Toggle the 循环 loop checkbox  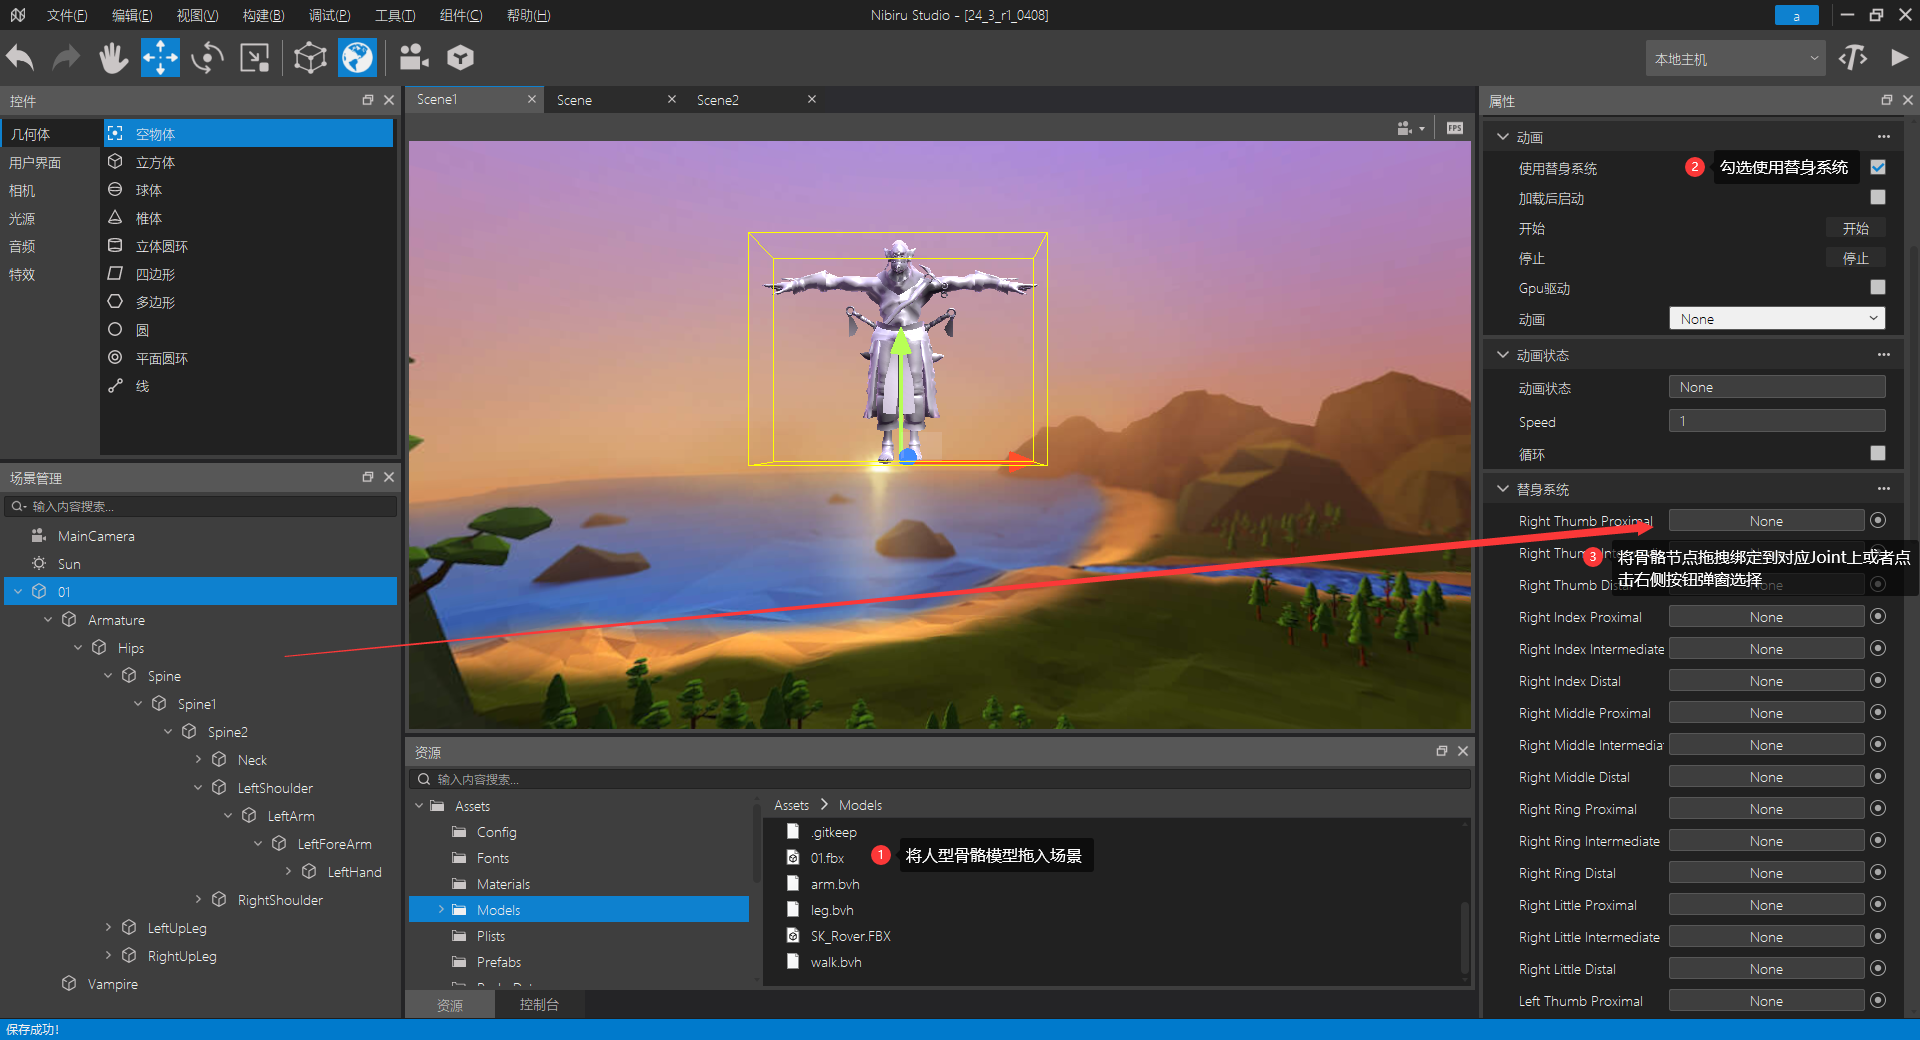[x=1877, y=454]
